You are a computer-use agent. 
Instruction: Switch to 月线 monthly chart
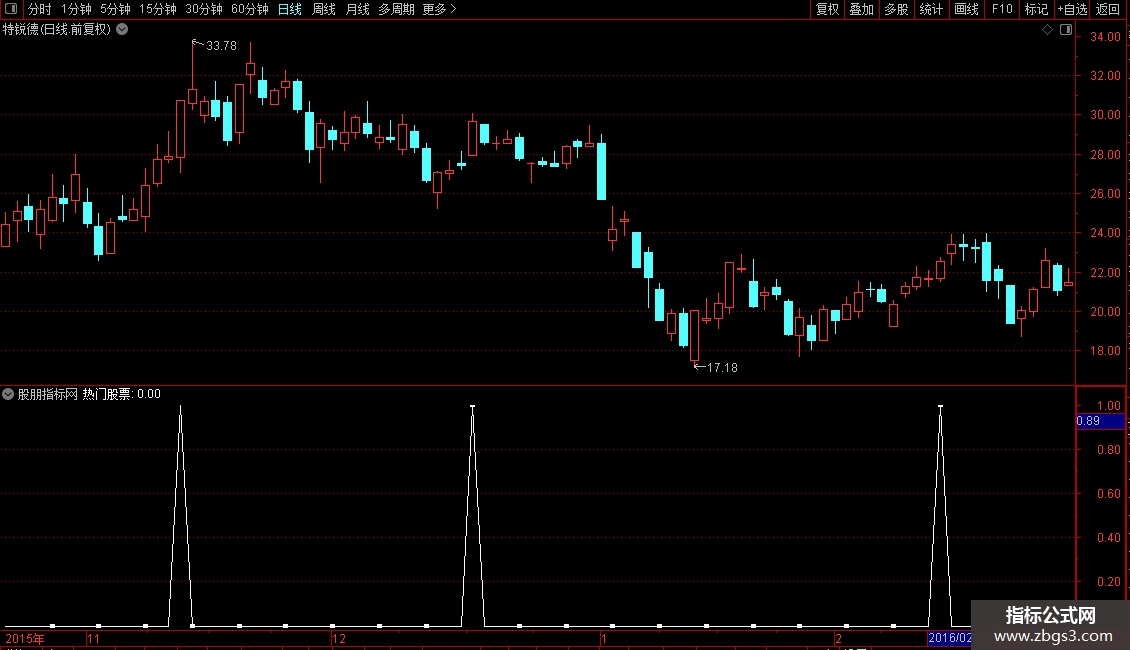pos(357,9)
